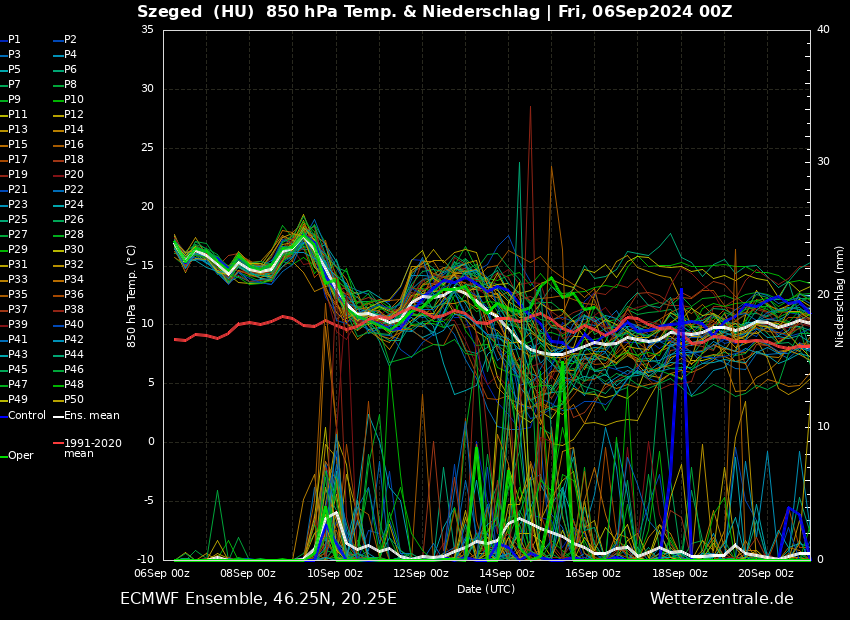
Task: Select the 10Sep 00z date tick
Action: pyautogui.click(x=334, y=573)
